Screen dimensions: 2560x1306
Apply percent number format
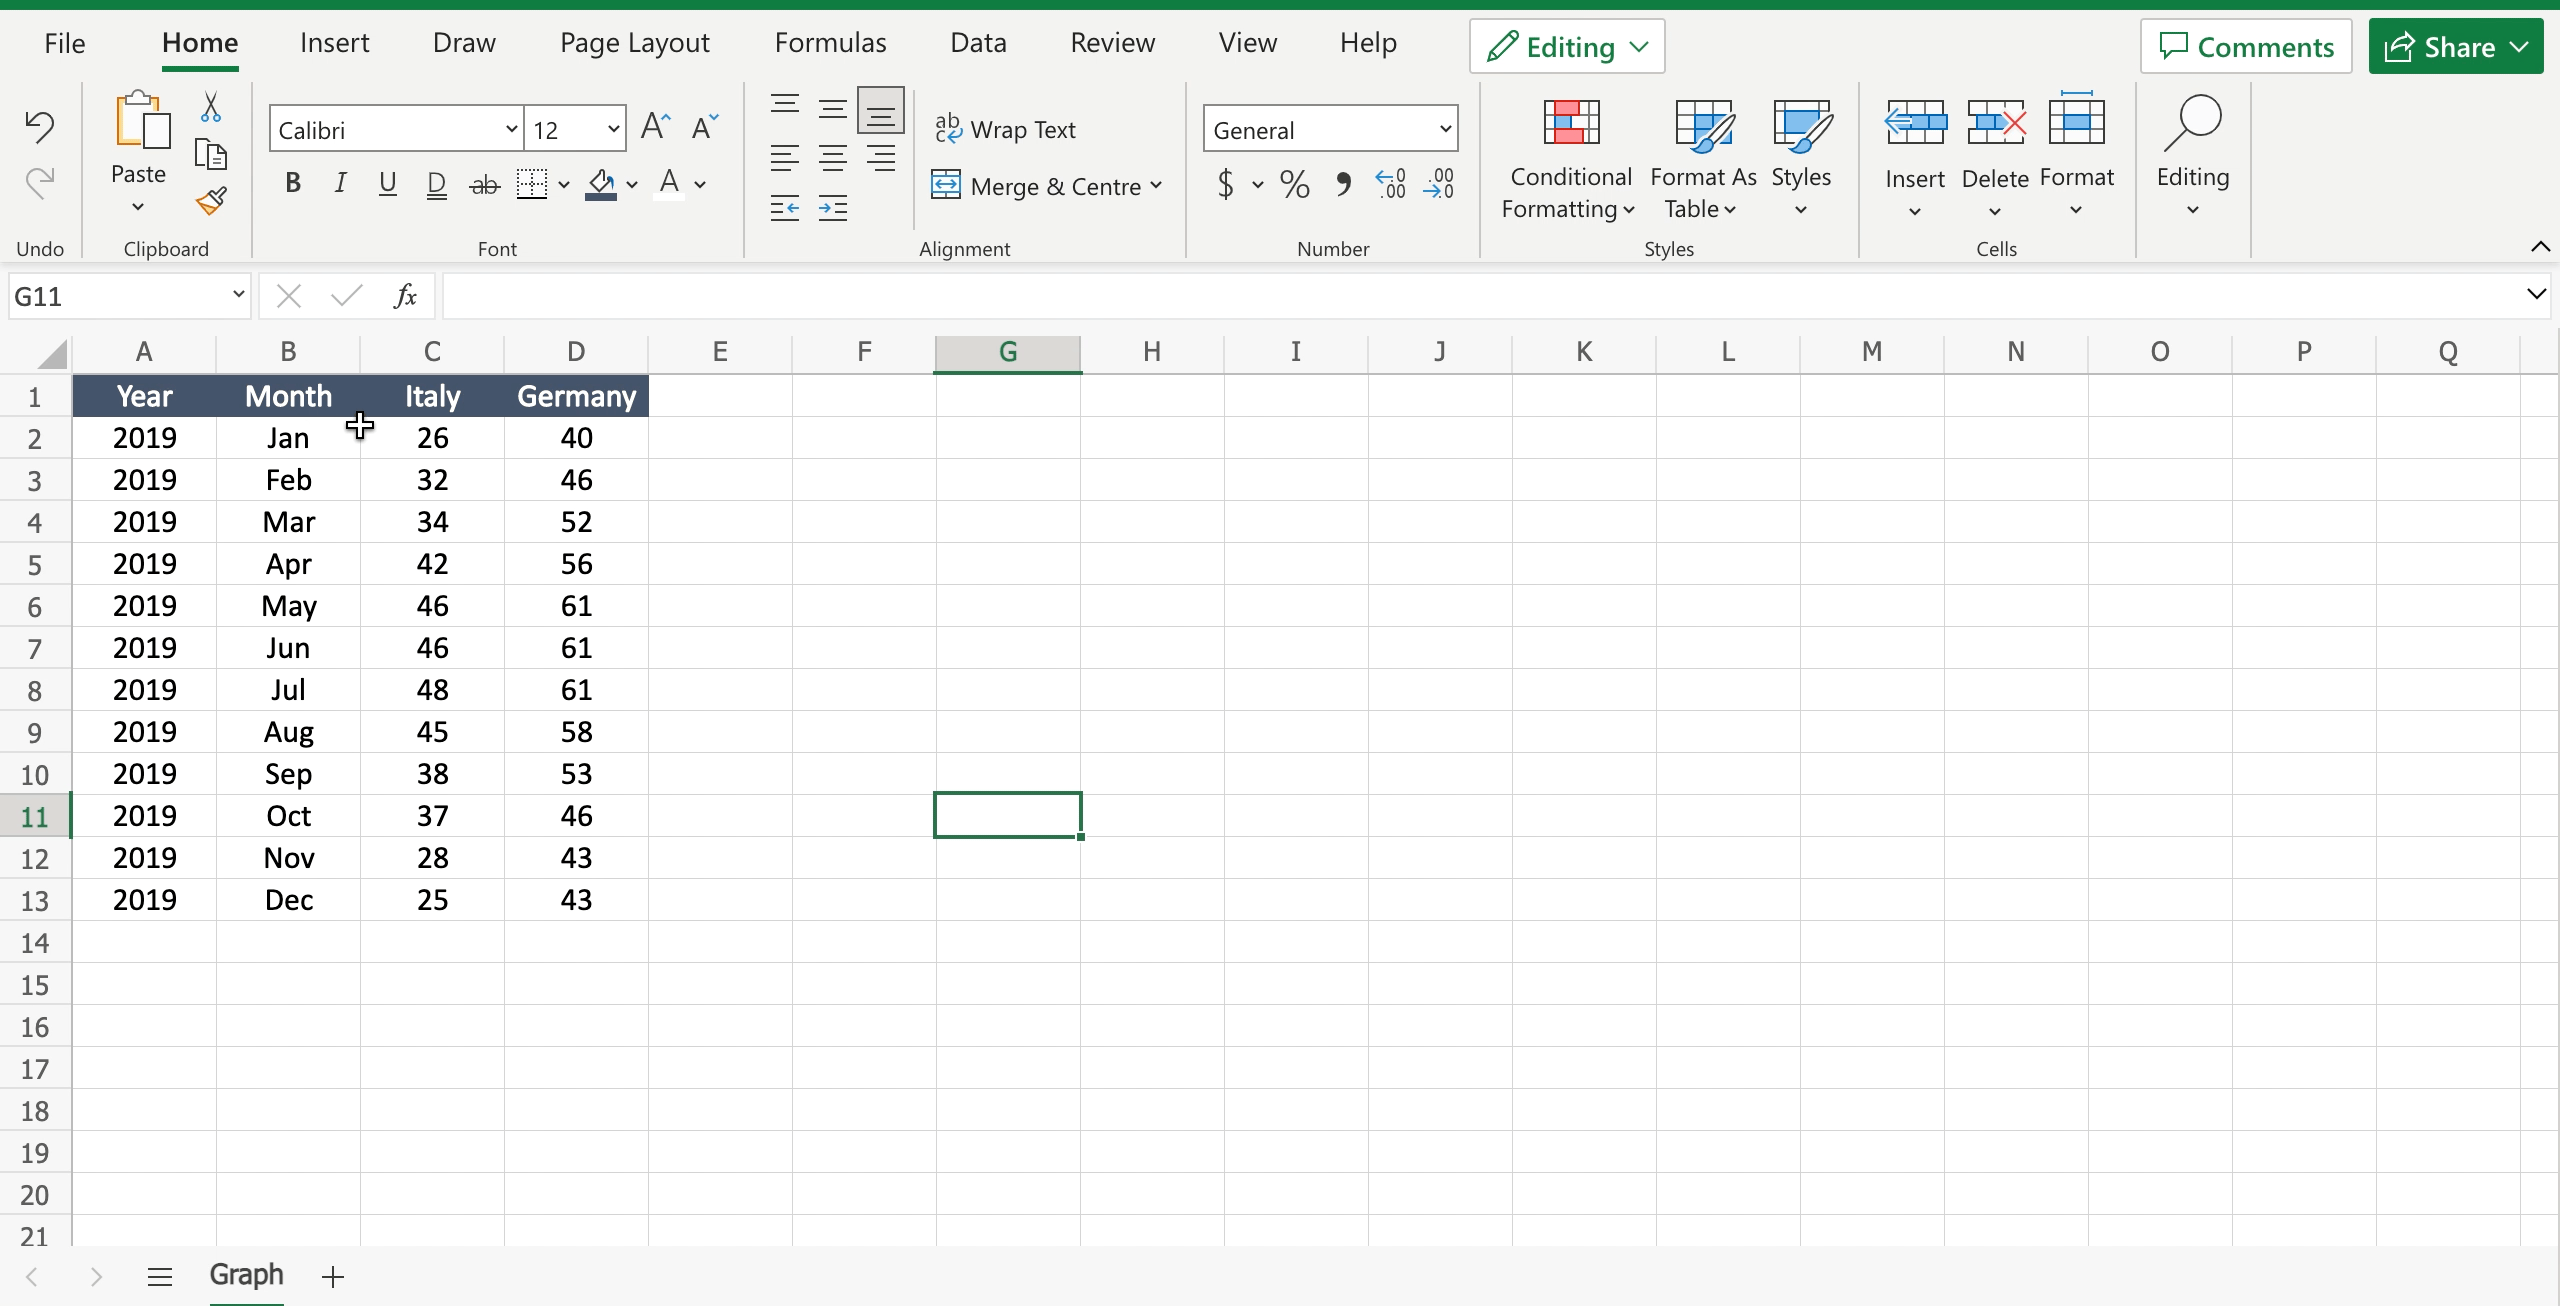point(1293,184)
